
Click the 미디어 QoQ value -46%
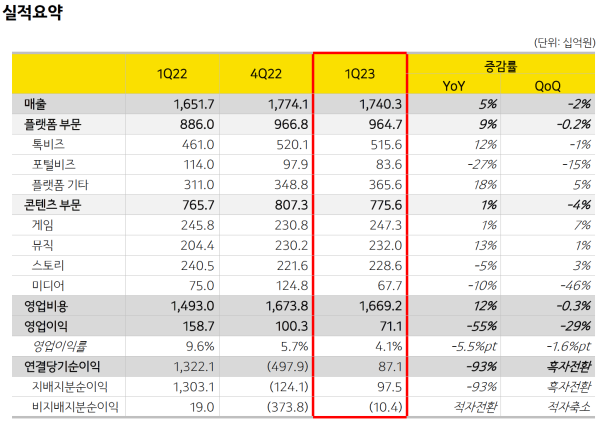576,286
